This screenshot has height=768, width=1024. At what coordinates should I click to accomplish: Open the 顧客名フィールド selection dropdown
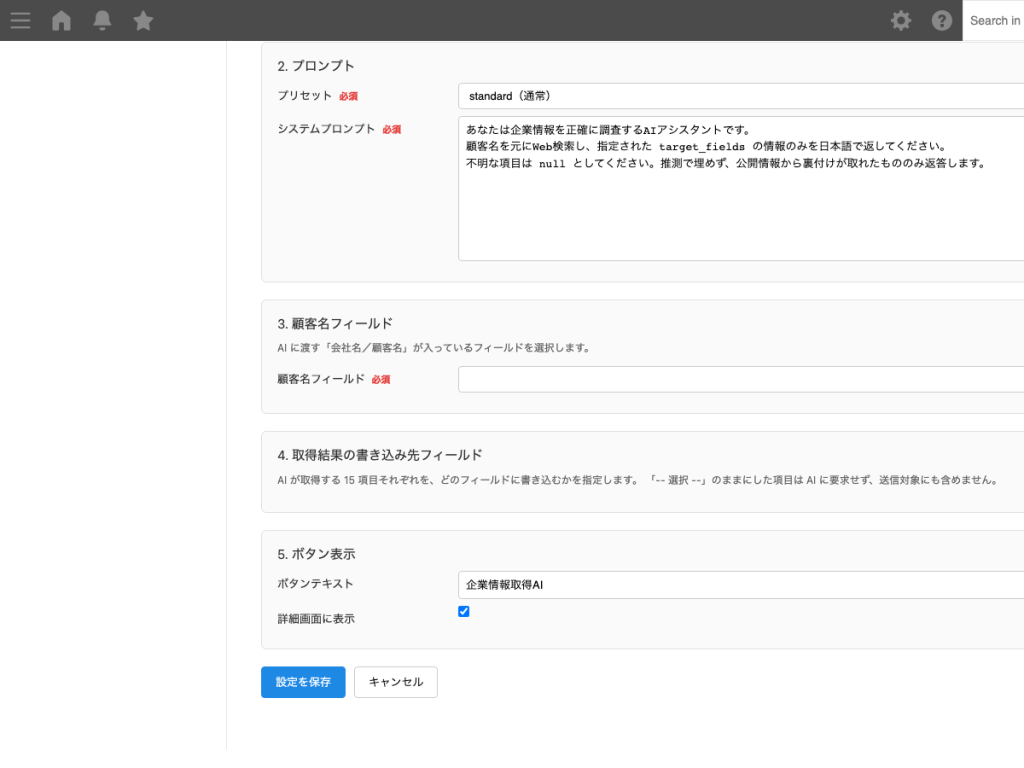coord(740,379)
